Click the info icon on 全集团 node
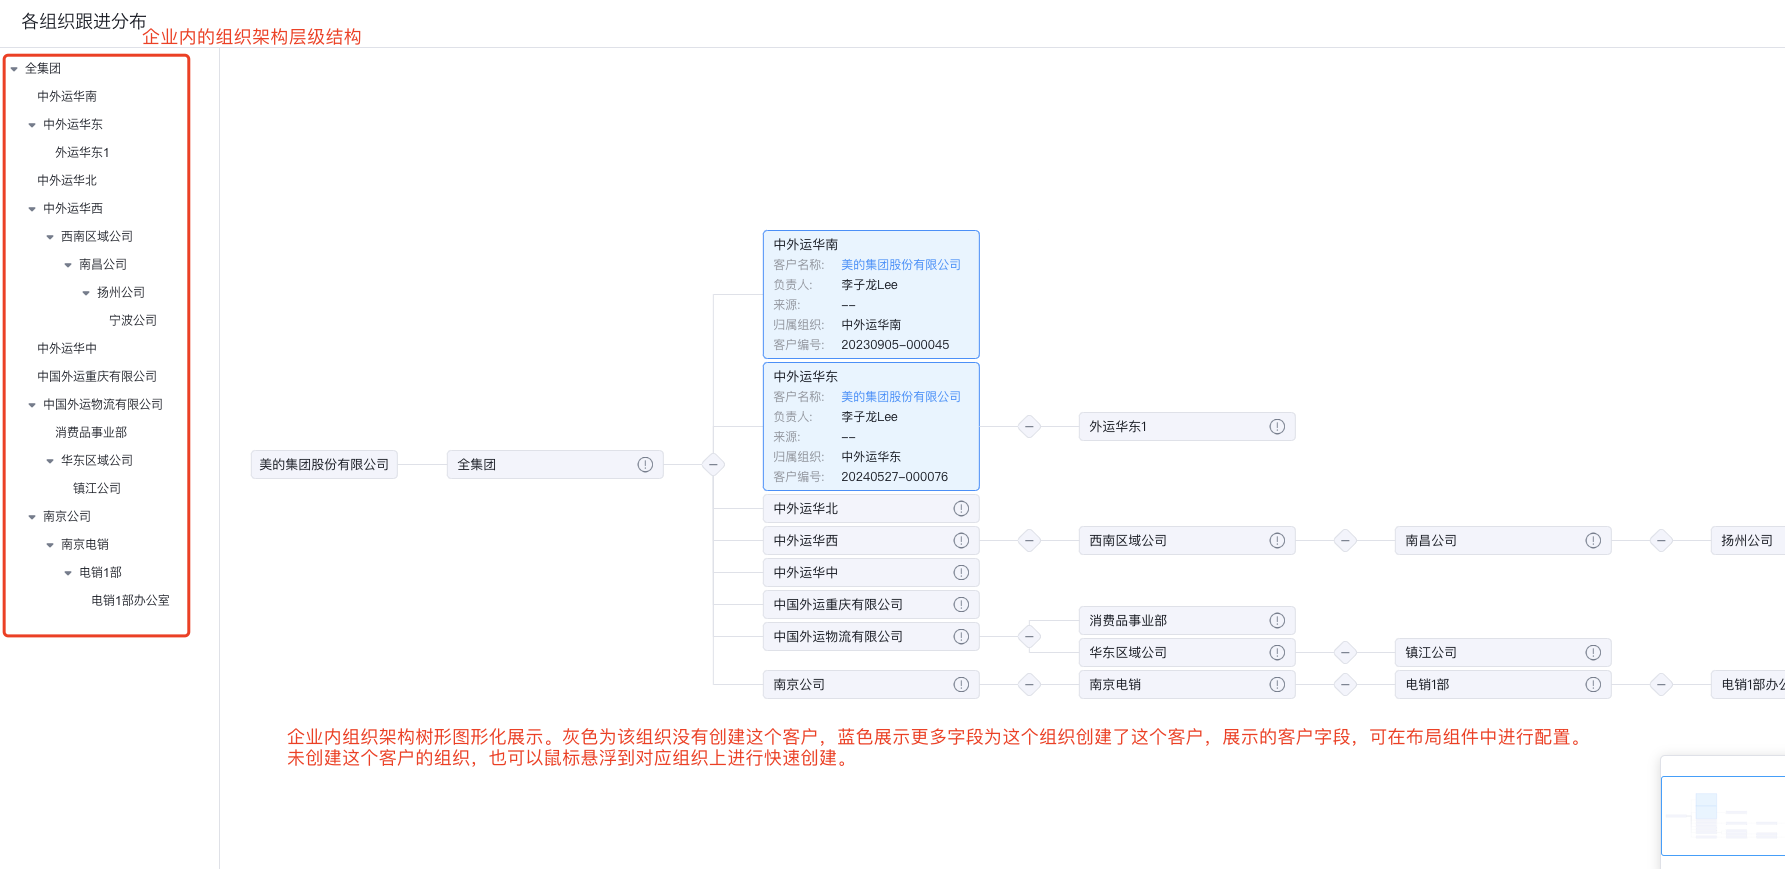Image resolution: width=1785 pixels, height=869 pixels. 645,464
